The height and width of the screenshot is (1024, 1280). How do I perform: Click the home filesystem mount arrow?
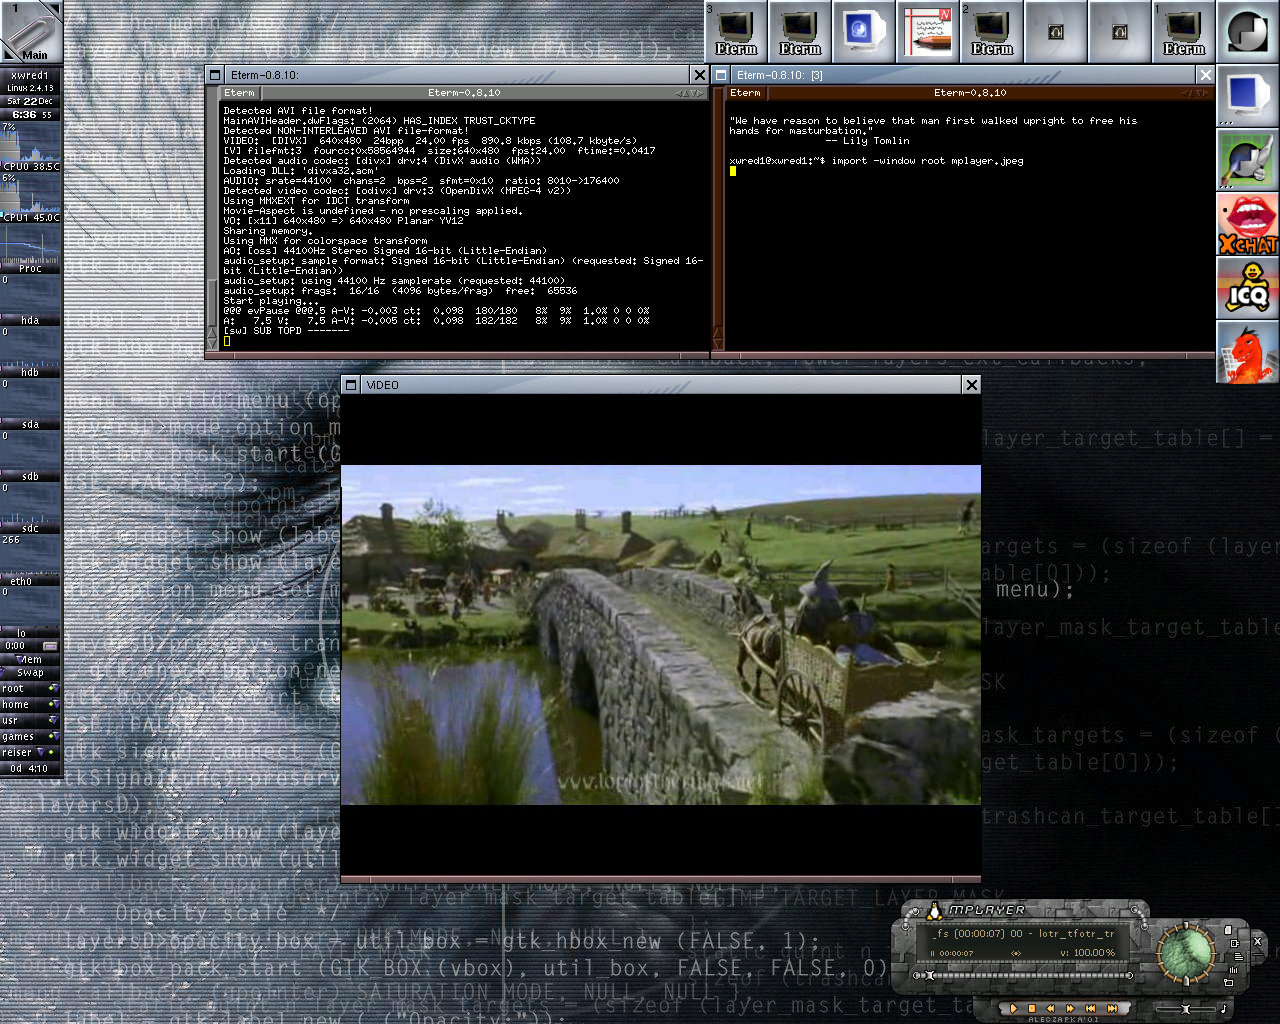56,704
